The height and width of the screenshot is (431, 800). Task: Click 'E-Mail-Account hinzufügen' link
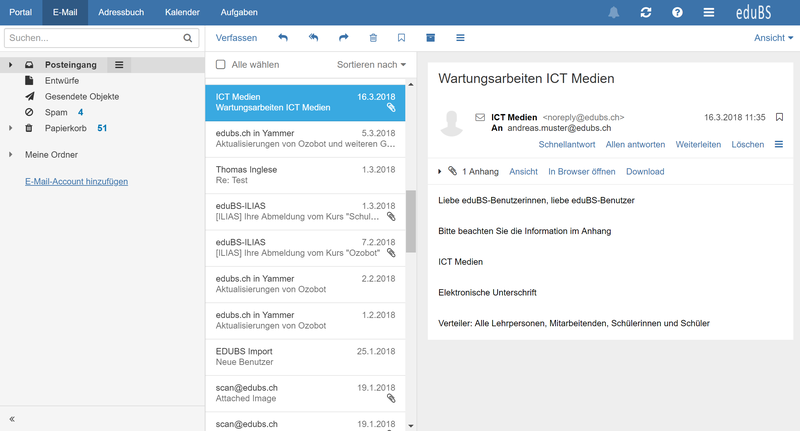(76, 181)
